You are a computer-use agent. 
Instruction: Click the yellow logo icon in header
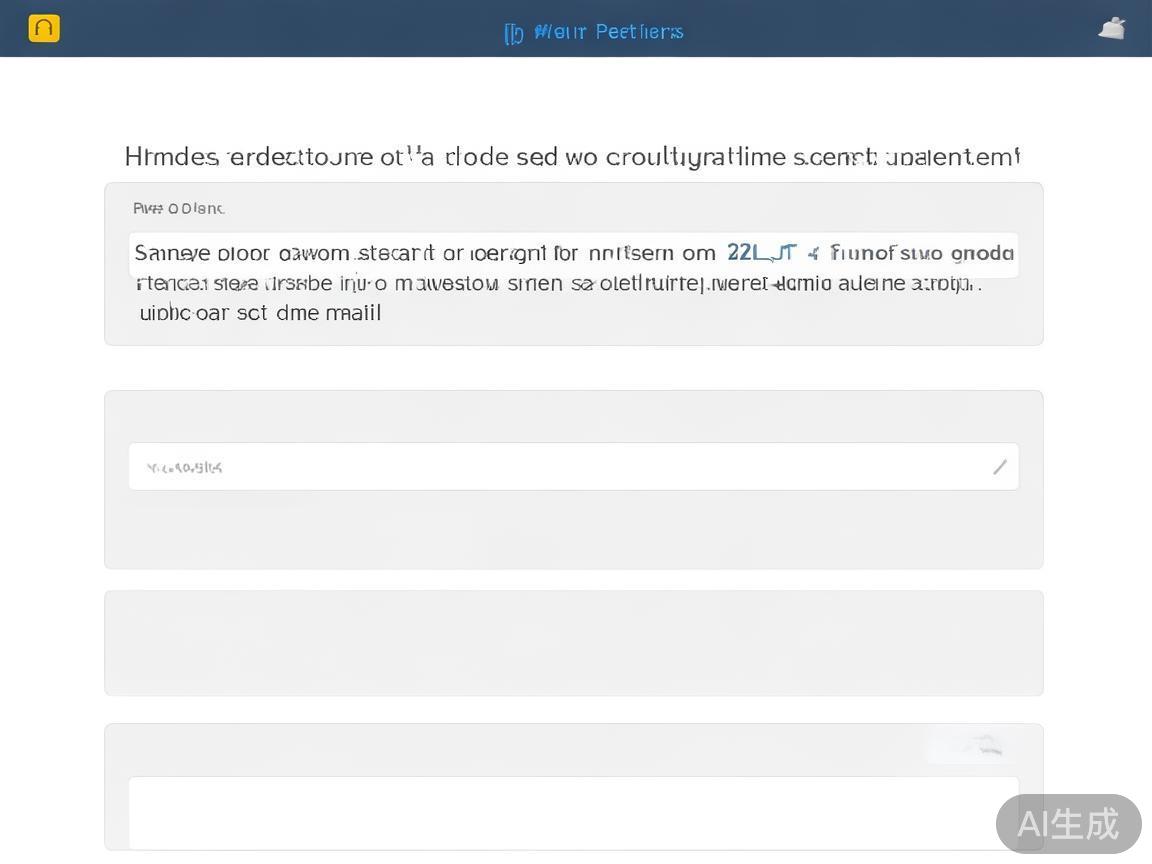[x=44, y=28]
